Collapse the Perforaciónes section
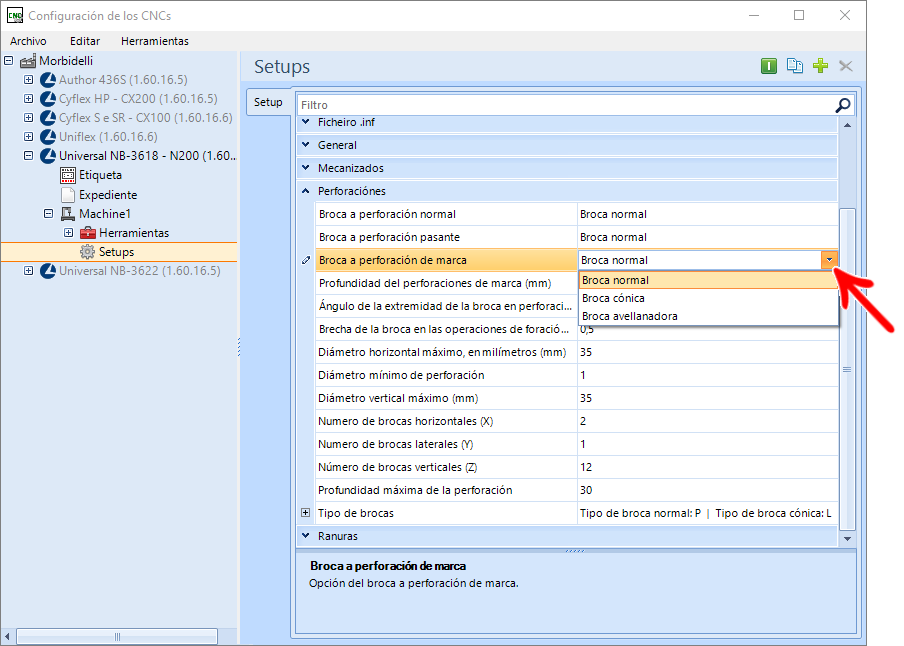This screenshot has height=646, width=904. click(307, 191)
